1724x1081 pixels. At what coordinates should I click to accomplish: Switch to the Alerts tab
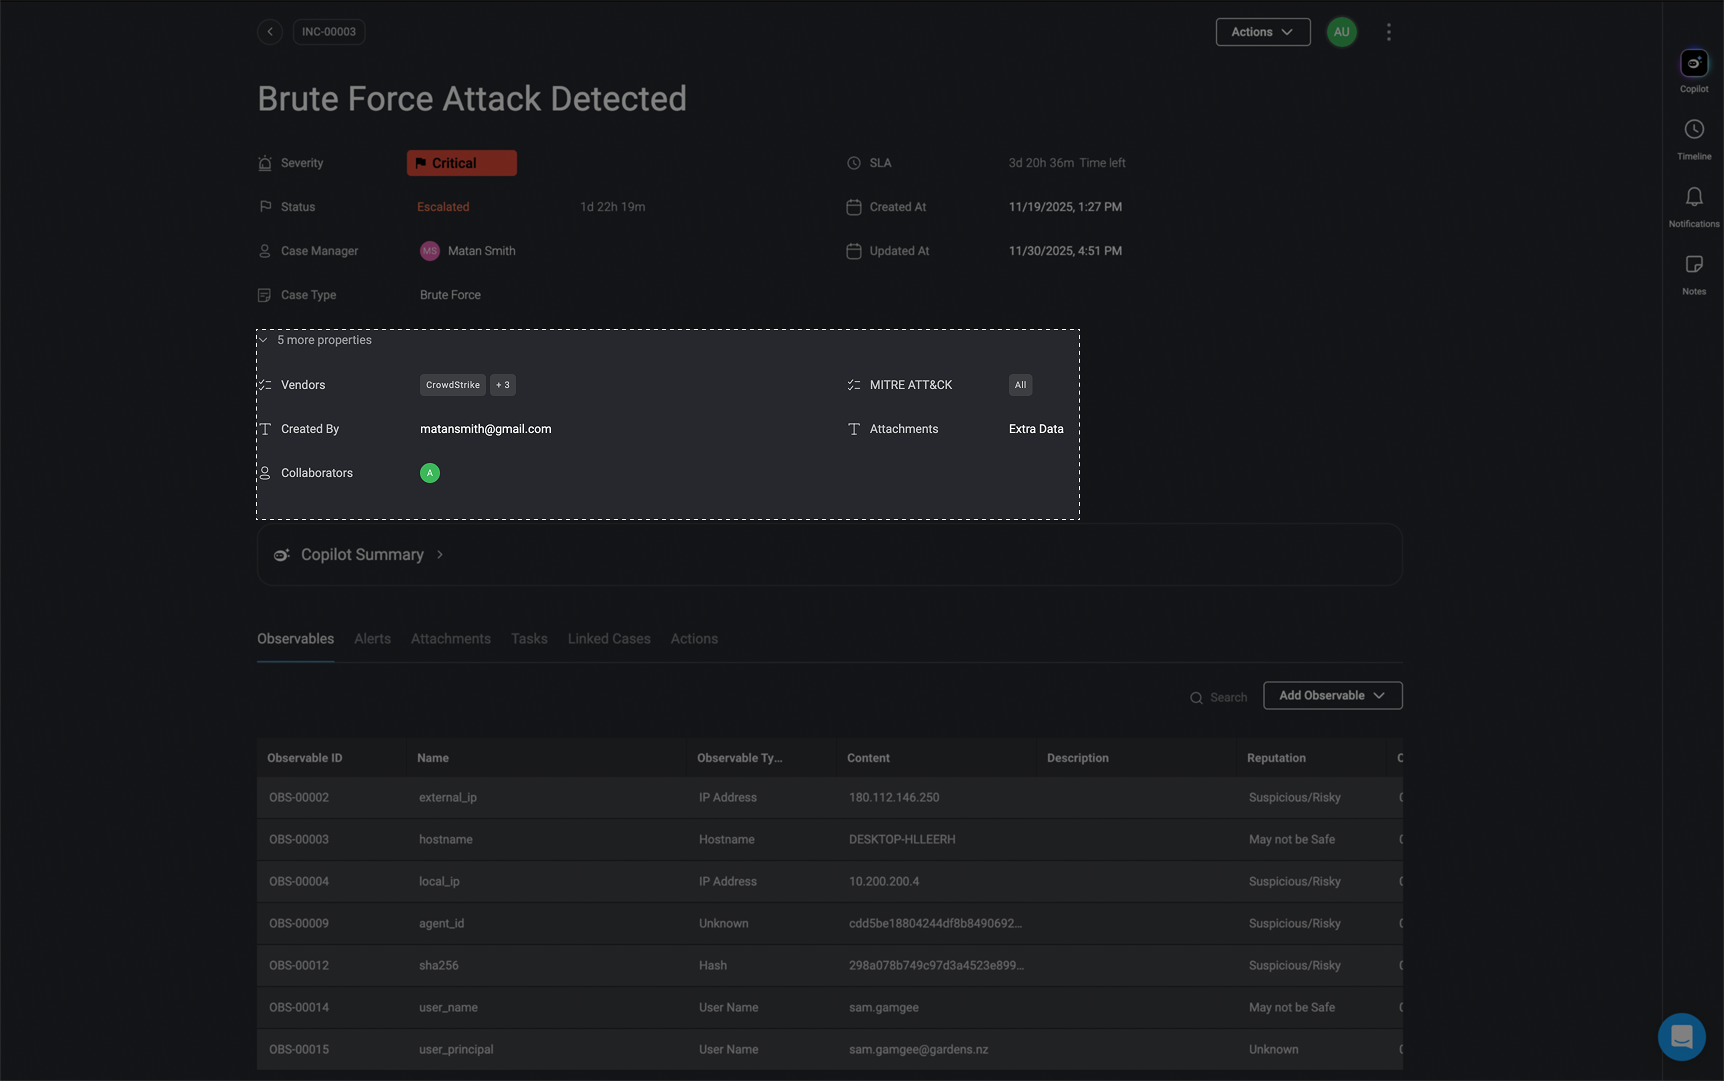coord(372,639)
